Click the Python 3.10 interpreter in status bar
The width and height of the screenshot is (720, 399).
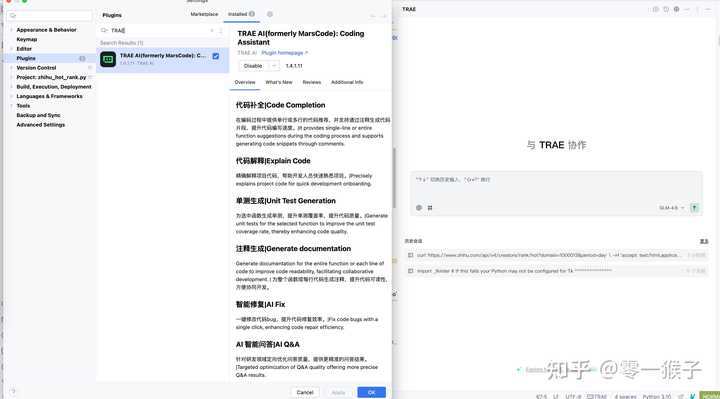(x=657, y=396)
